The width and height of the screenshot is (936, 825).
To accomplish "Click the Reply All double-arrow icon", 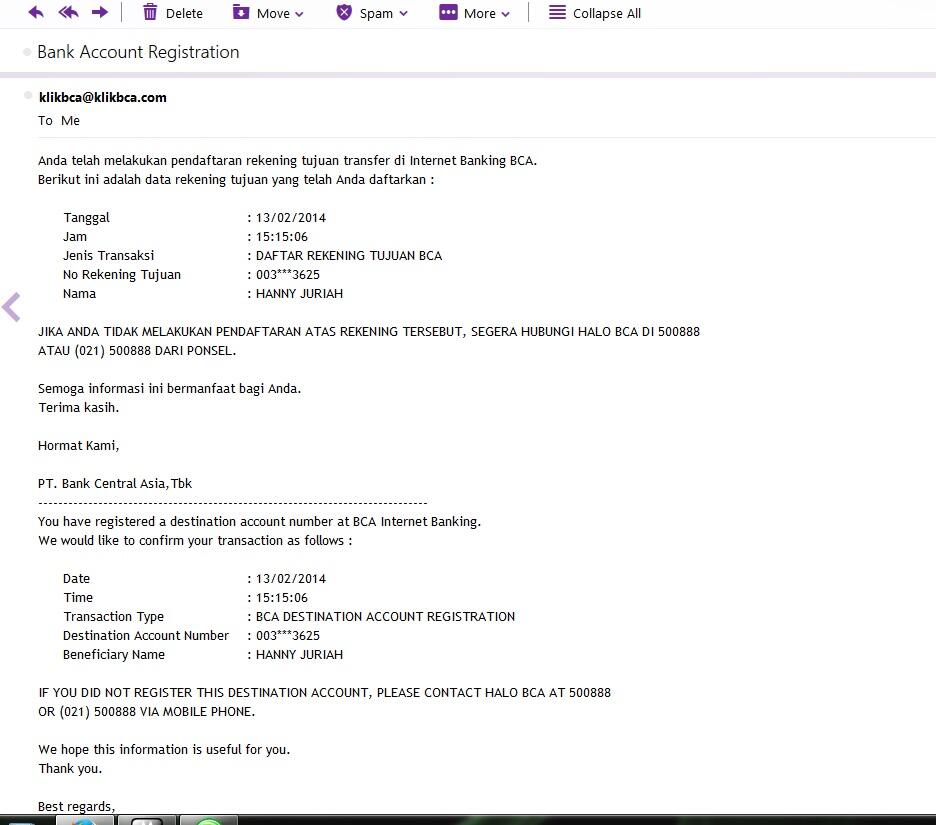I will click(x=68, y=12).
